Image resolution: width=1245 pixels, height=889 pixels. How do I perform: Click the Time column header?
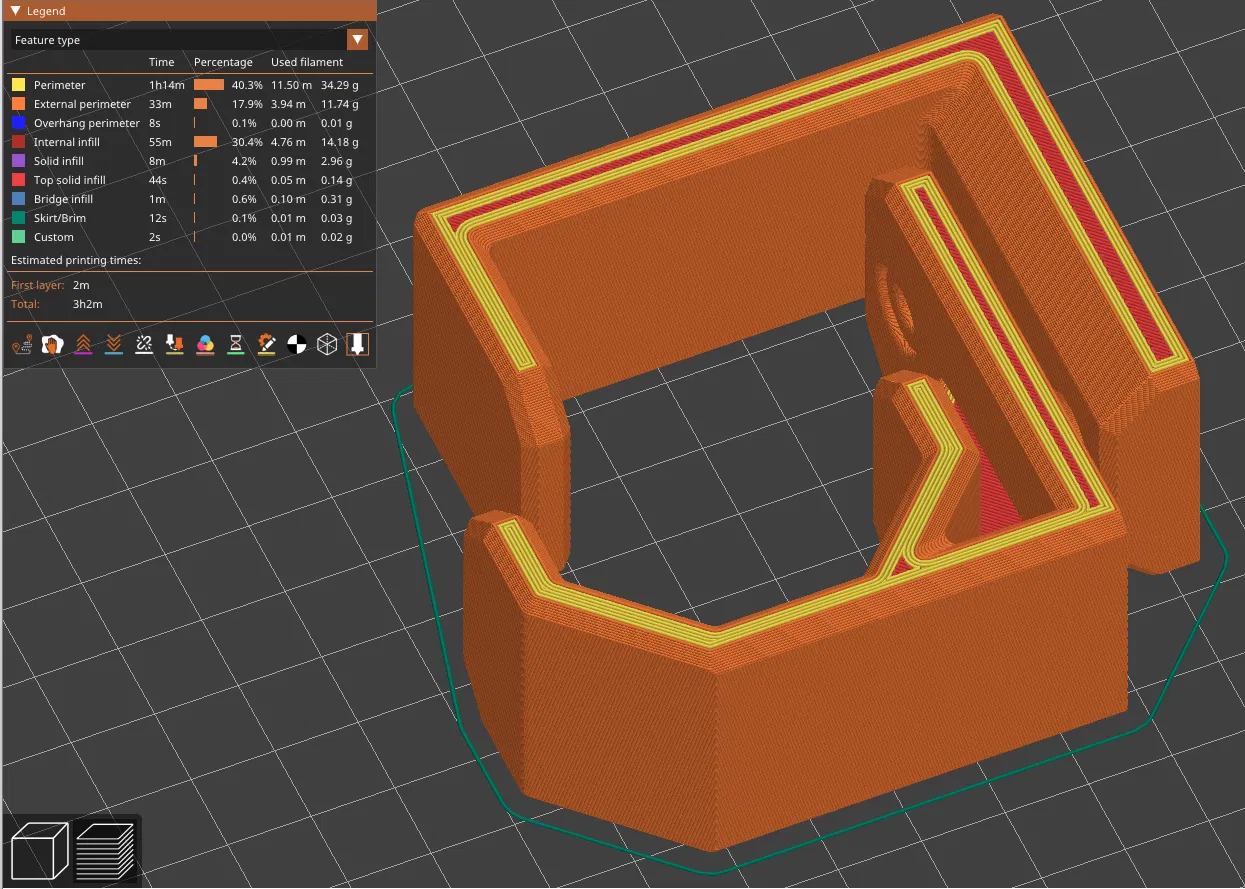pyautogui.click(x=161, y=62)
